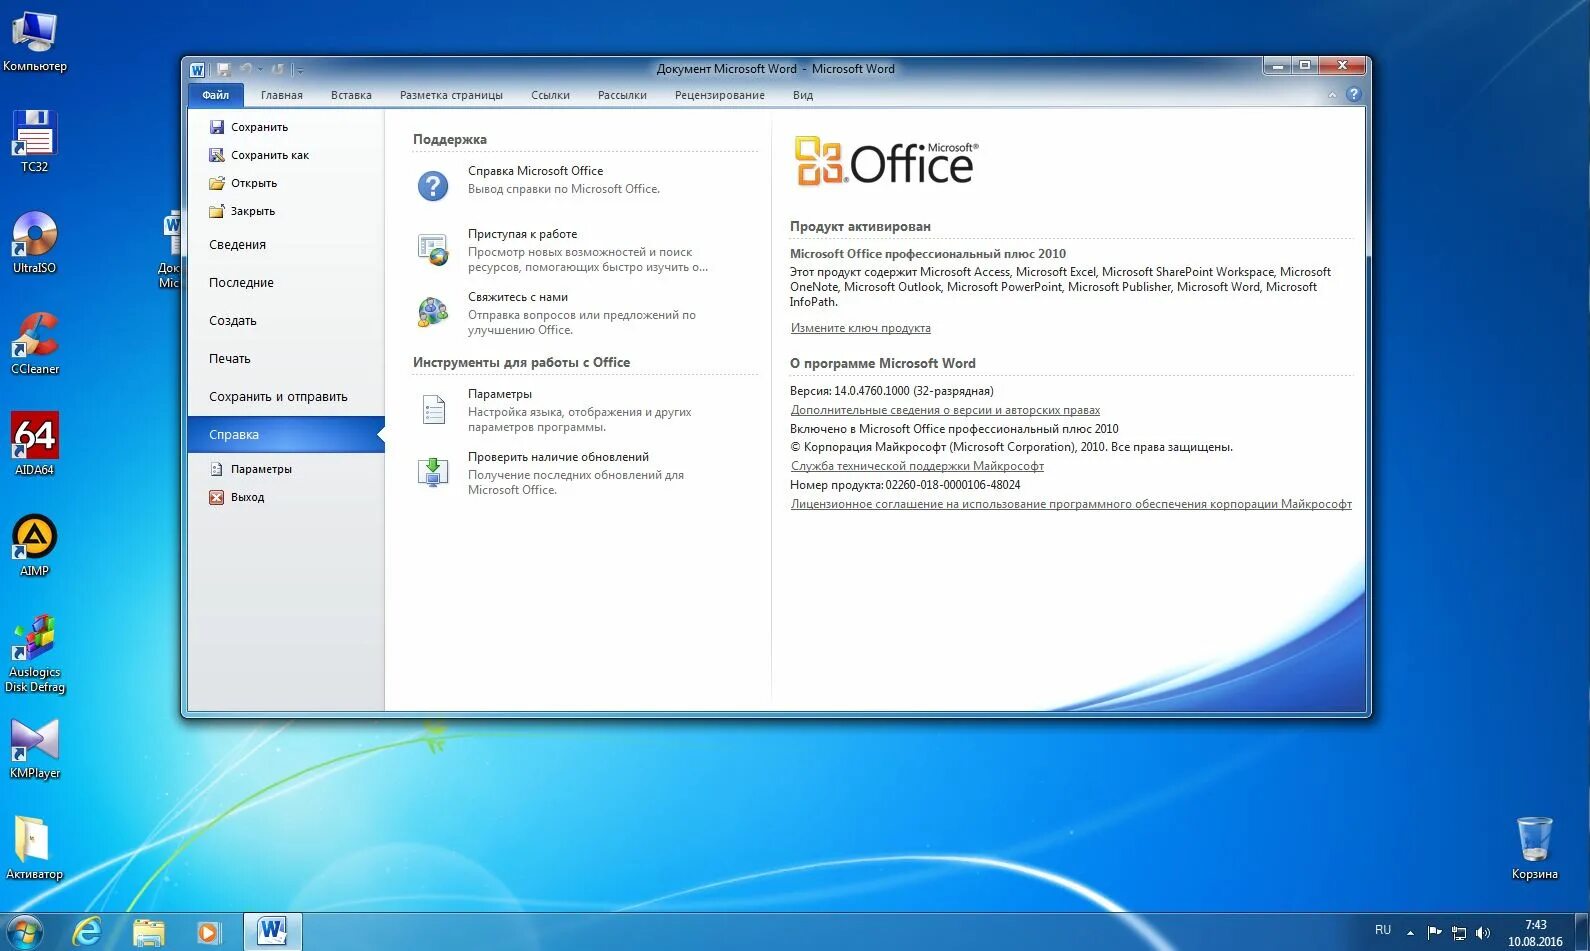
Task: Switch to the Рассылки tab
Action: (x=622, y=95)
